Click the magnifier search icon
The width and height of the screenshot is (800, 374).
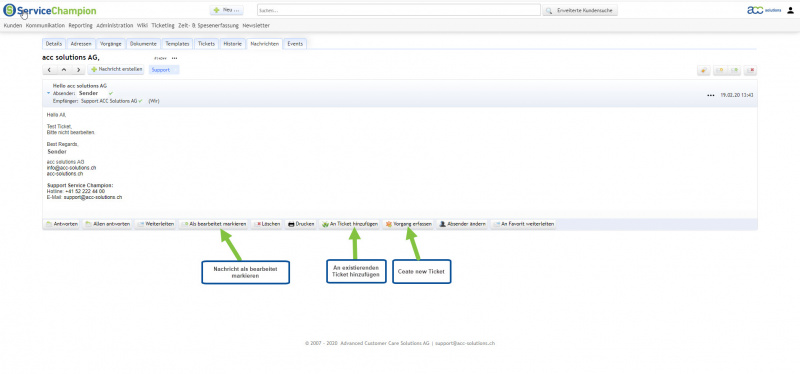548,10
